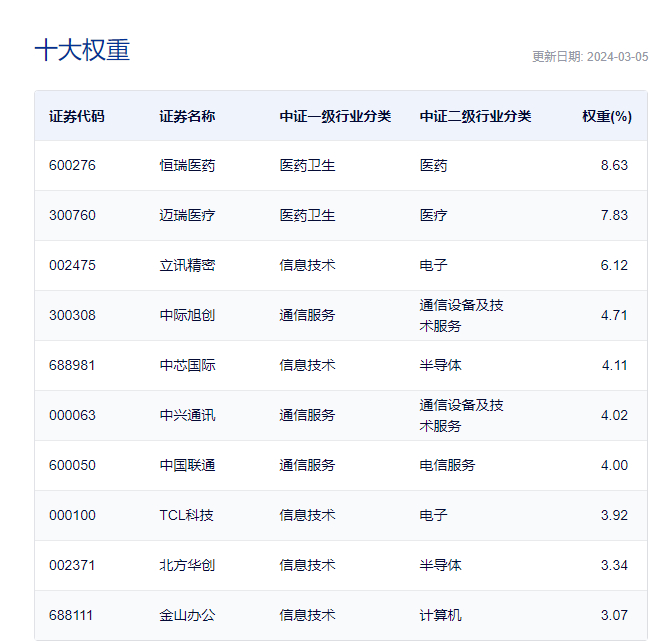Click weight value 7.83
The image size is (651, 642).
tap(614, 215)
